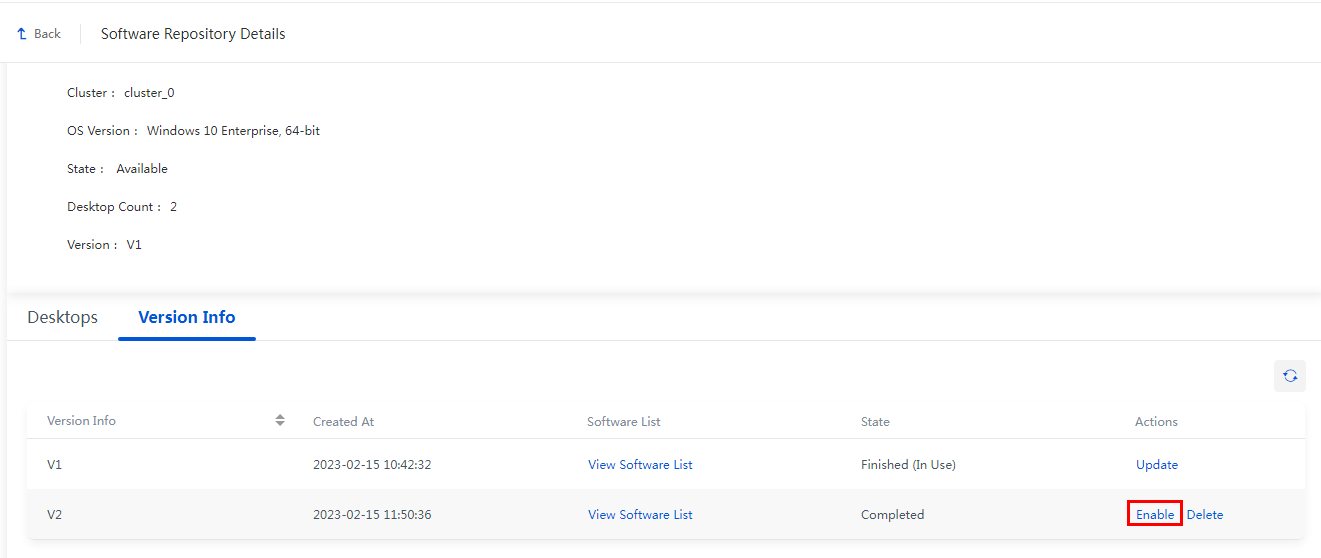Viewport: 1321px width, 558px height.
Task: Select the V2 version row cell
Action: pyautogui.click(x=55, y=515)
